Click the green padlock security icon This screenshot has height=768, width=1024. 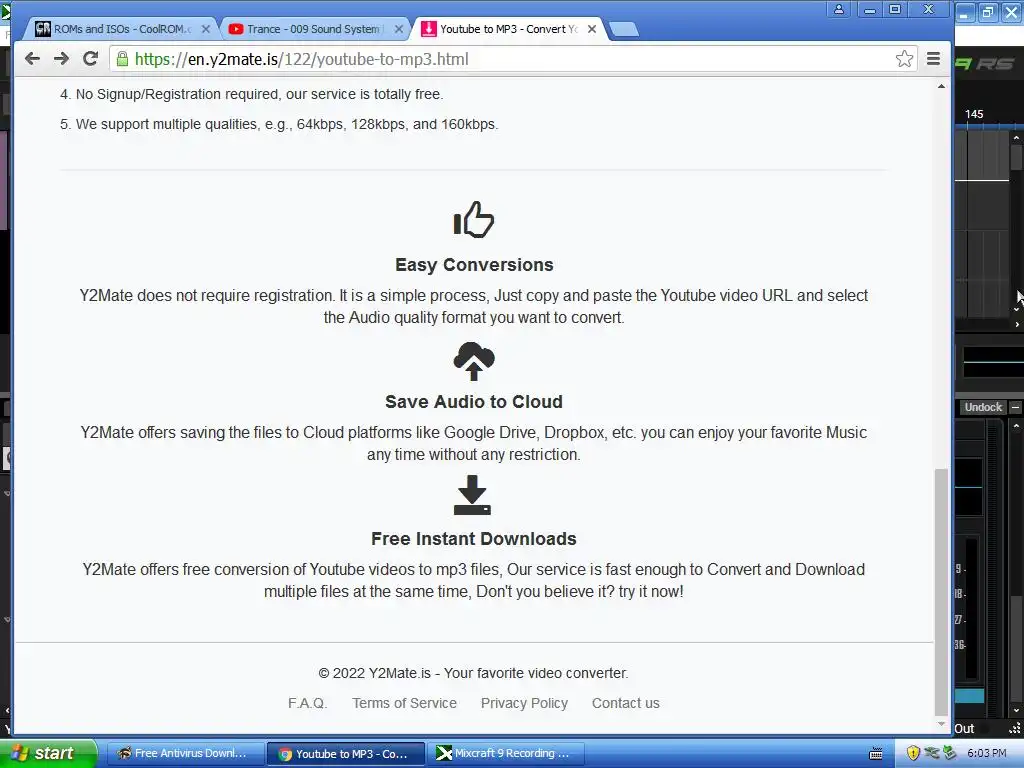122,59
